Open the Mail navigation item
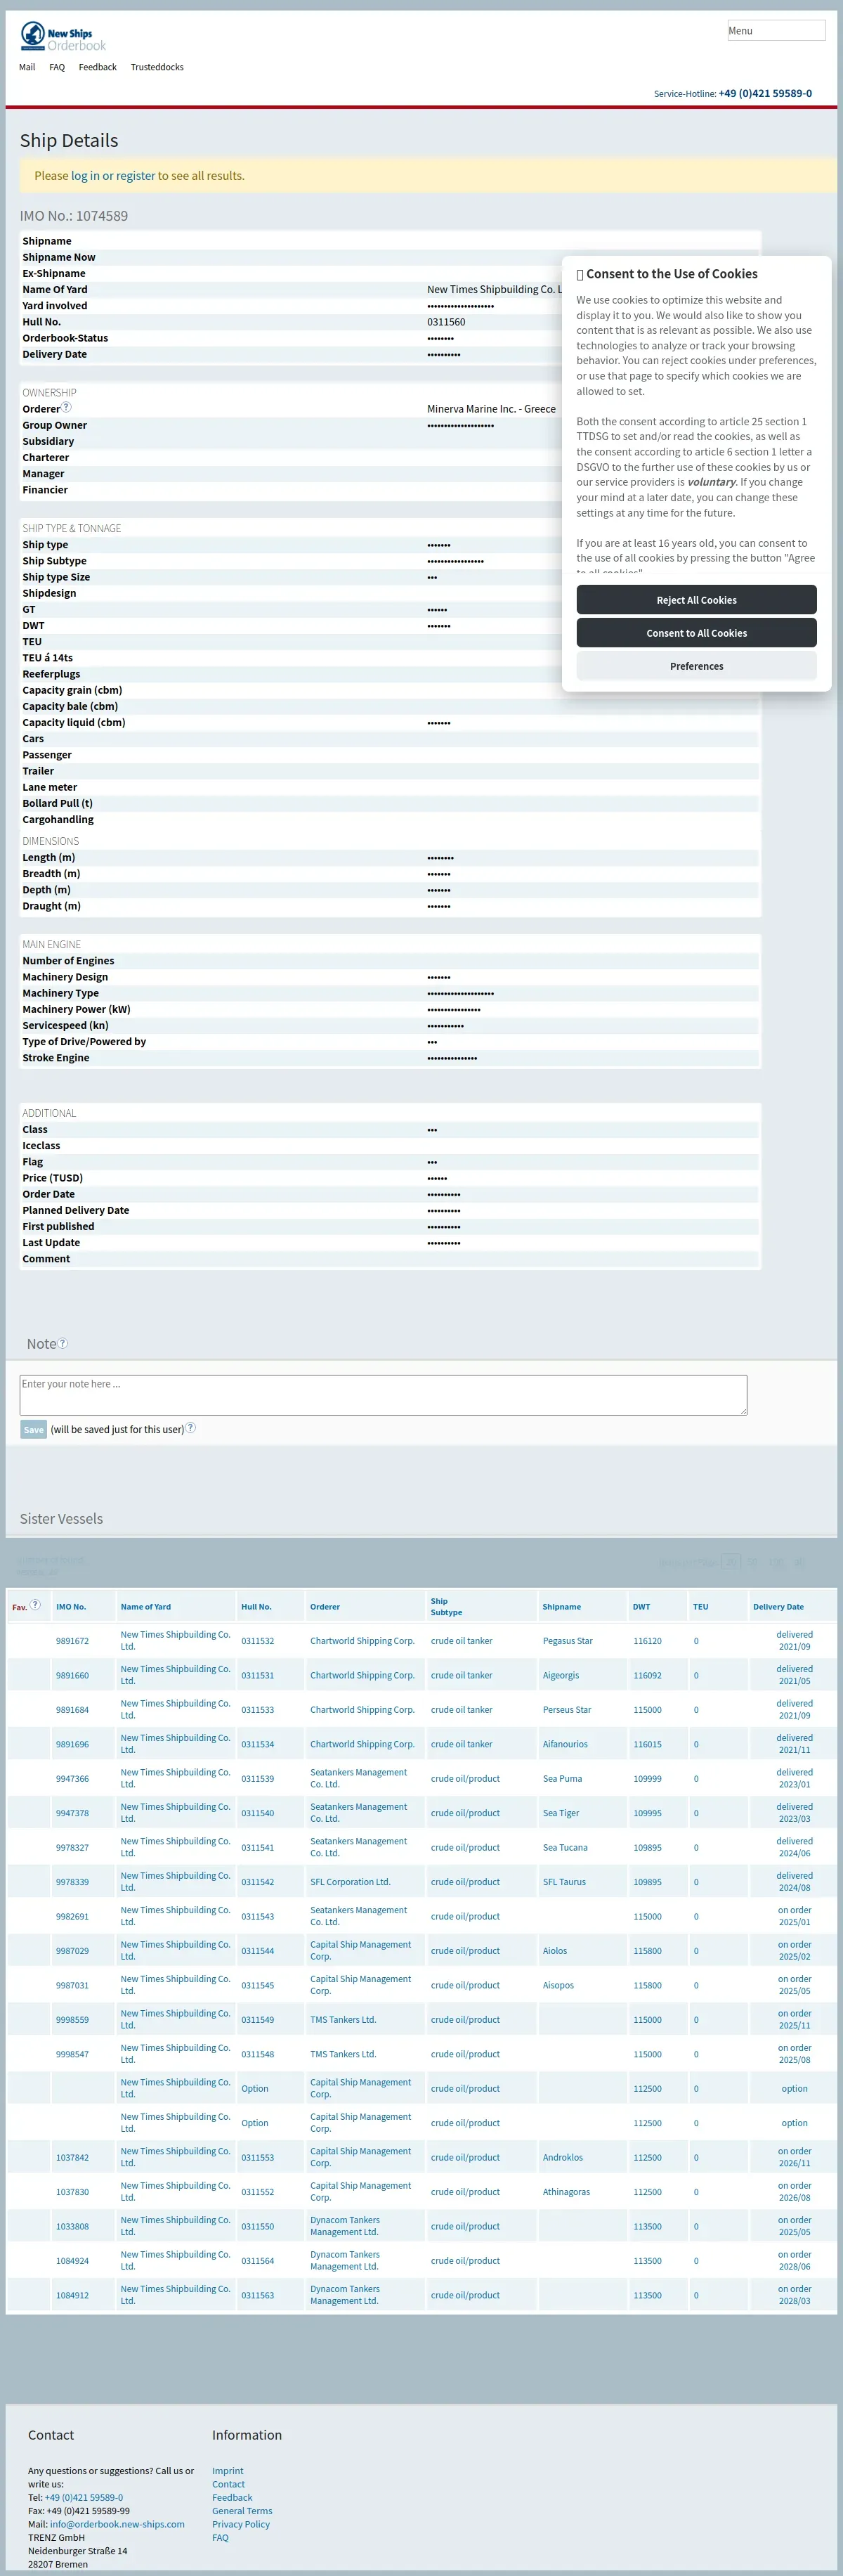The width and height of the screenshot is (843, 2576). pyautogui.click(x=27, y=67)
